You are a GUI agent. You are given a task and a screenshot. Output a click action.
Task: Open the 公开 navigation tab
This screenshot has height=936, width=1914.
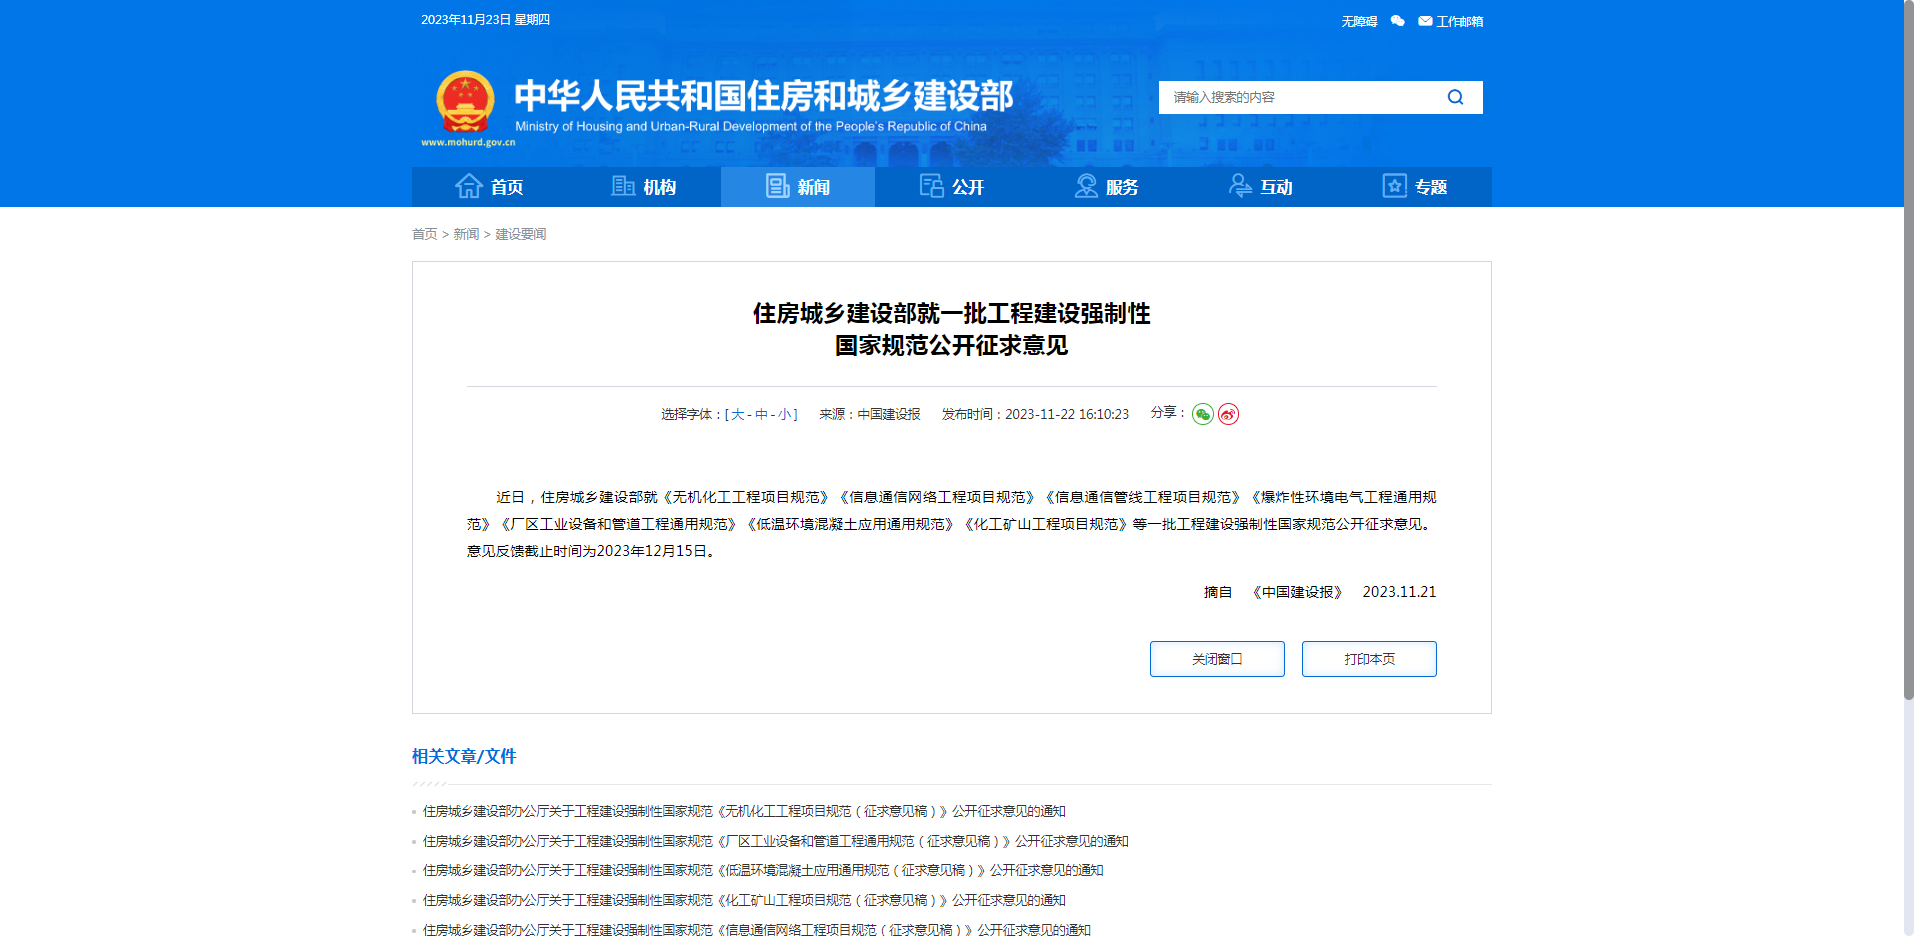(x=952, y=187)
